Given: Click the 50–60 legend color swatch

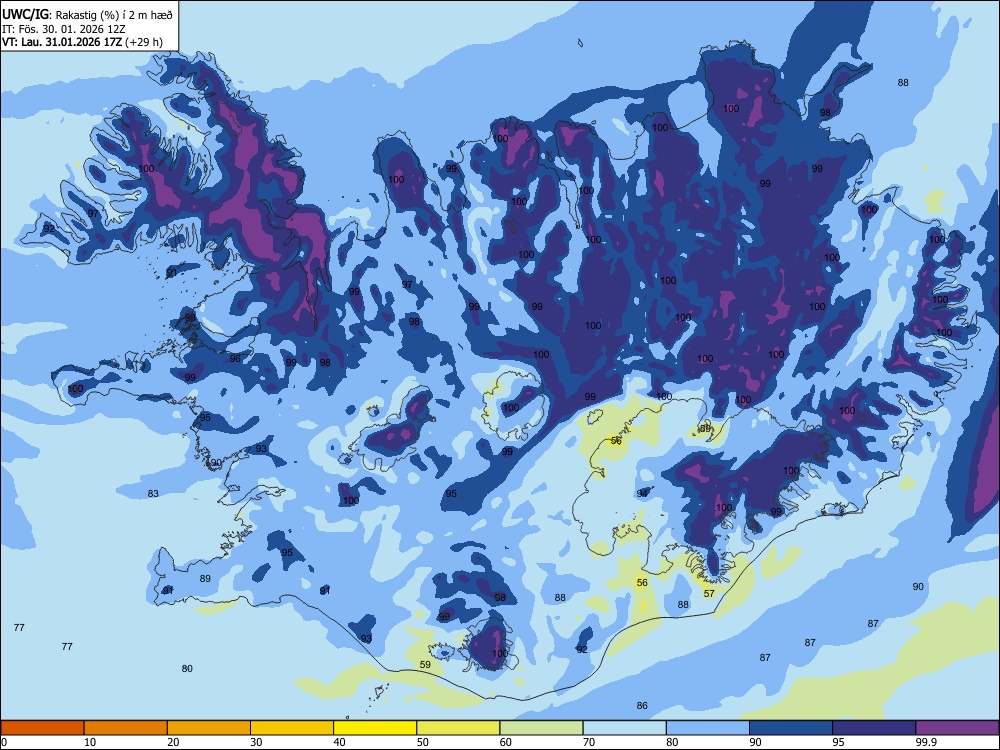Looking at the screenshot, I should [458, 728].
